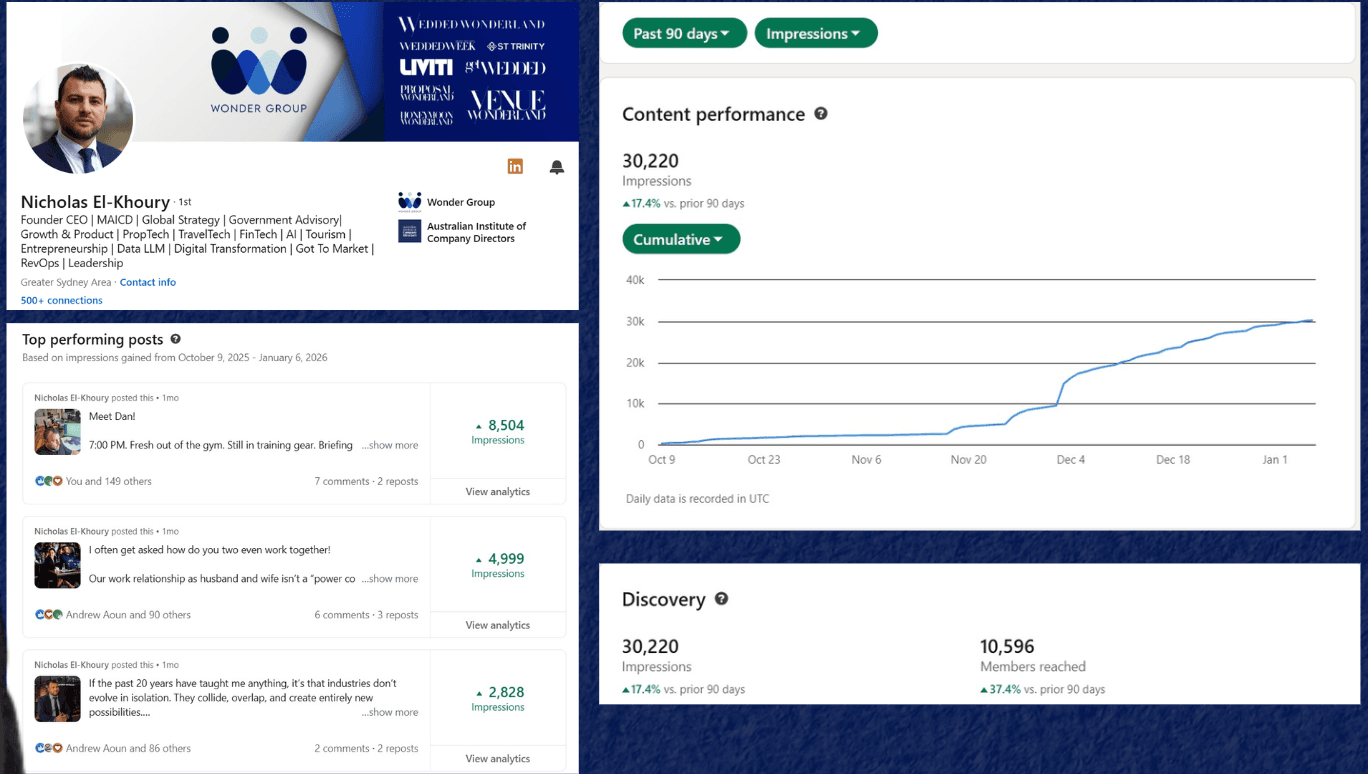Click help icon next to Content performance

(x=821, y=114)
